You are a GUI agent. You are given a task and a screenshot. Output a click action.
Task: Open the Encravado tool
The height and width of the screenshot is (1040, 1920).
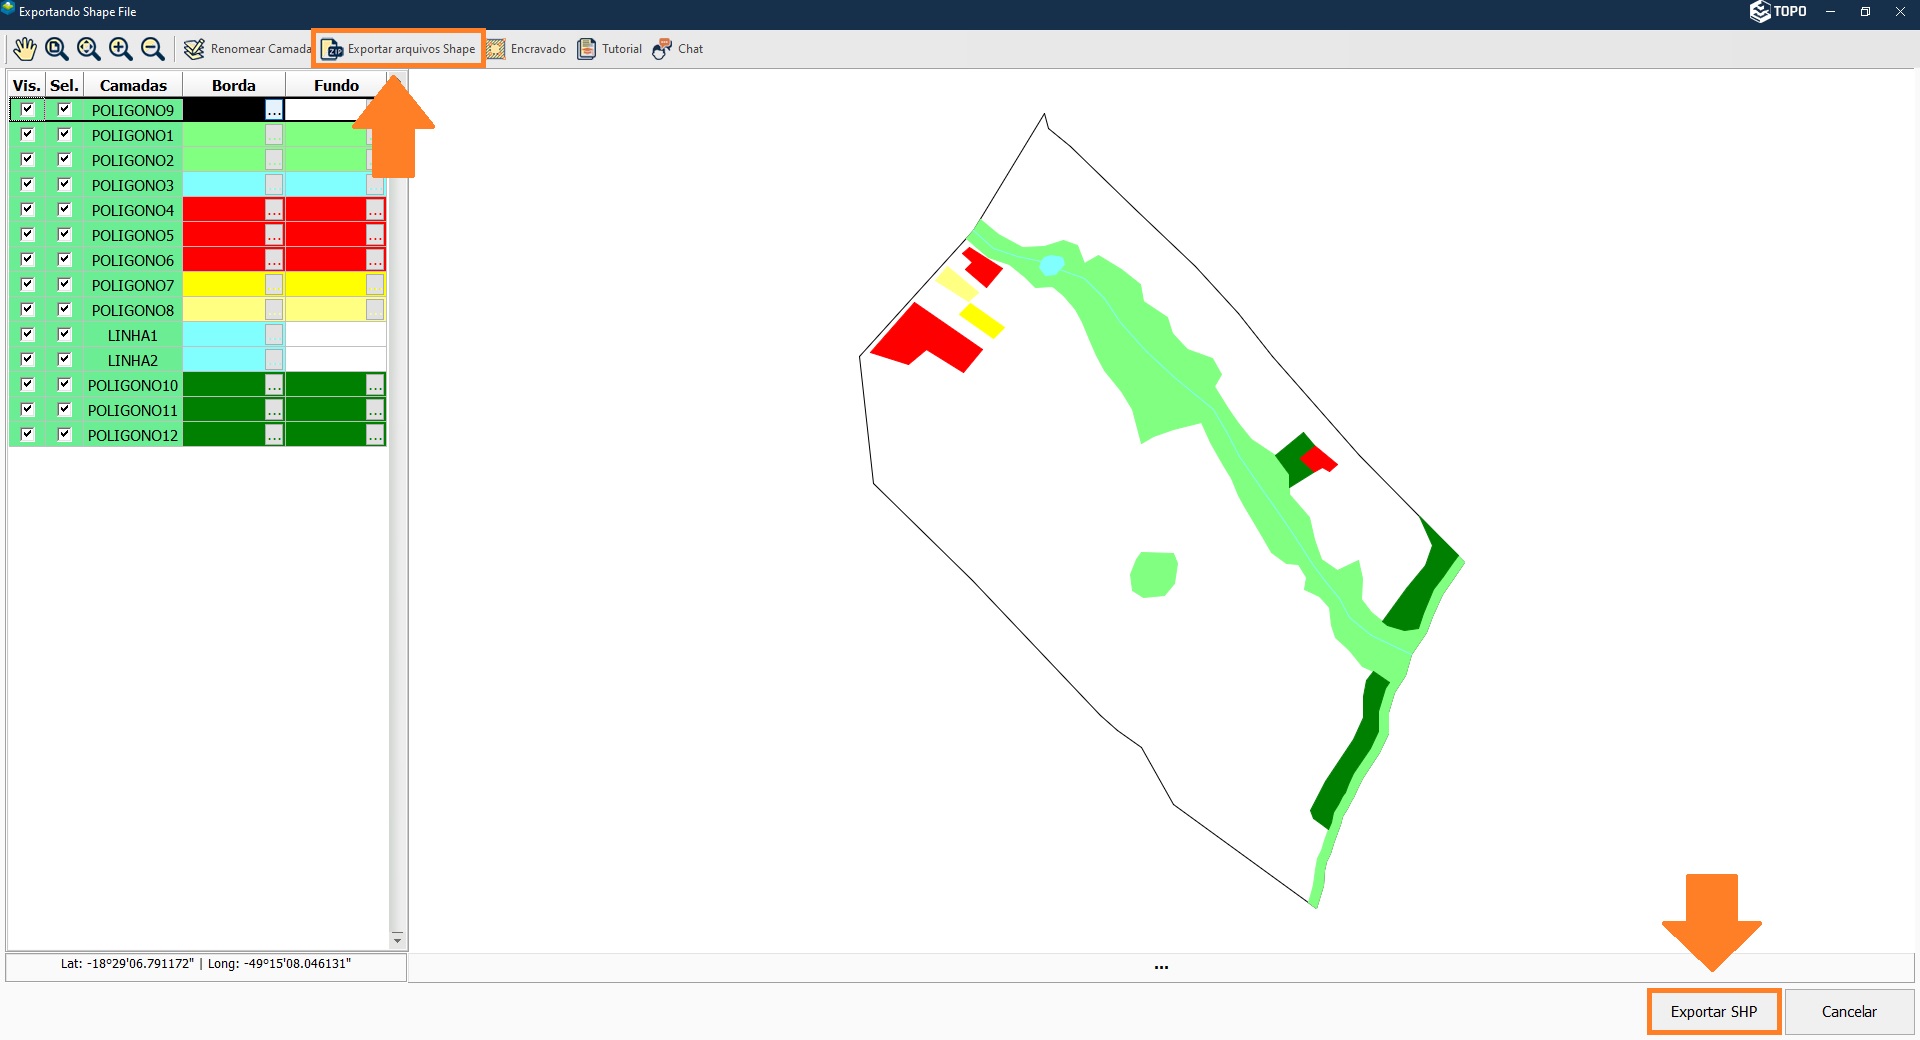click(x=526, y=49)
